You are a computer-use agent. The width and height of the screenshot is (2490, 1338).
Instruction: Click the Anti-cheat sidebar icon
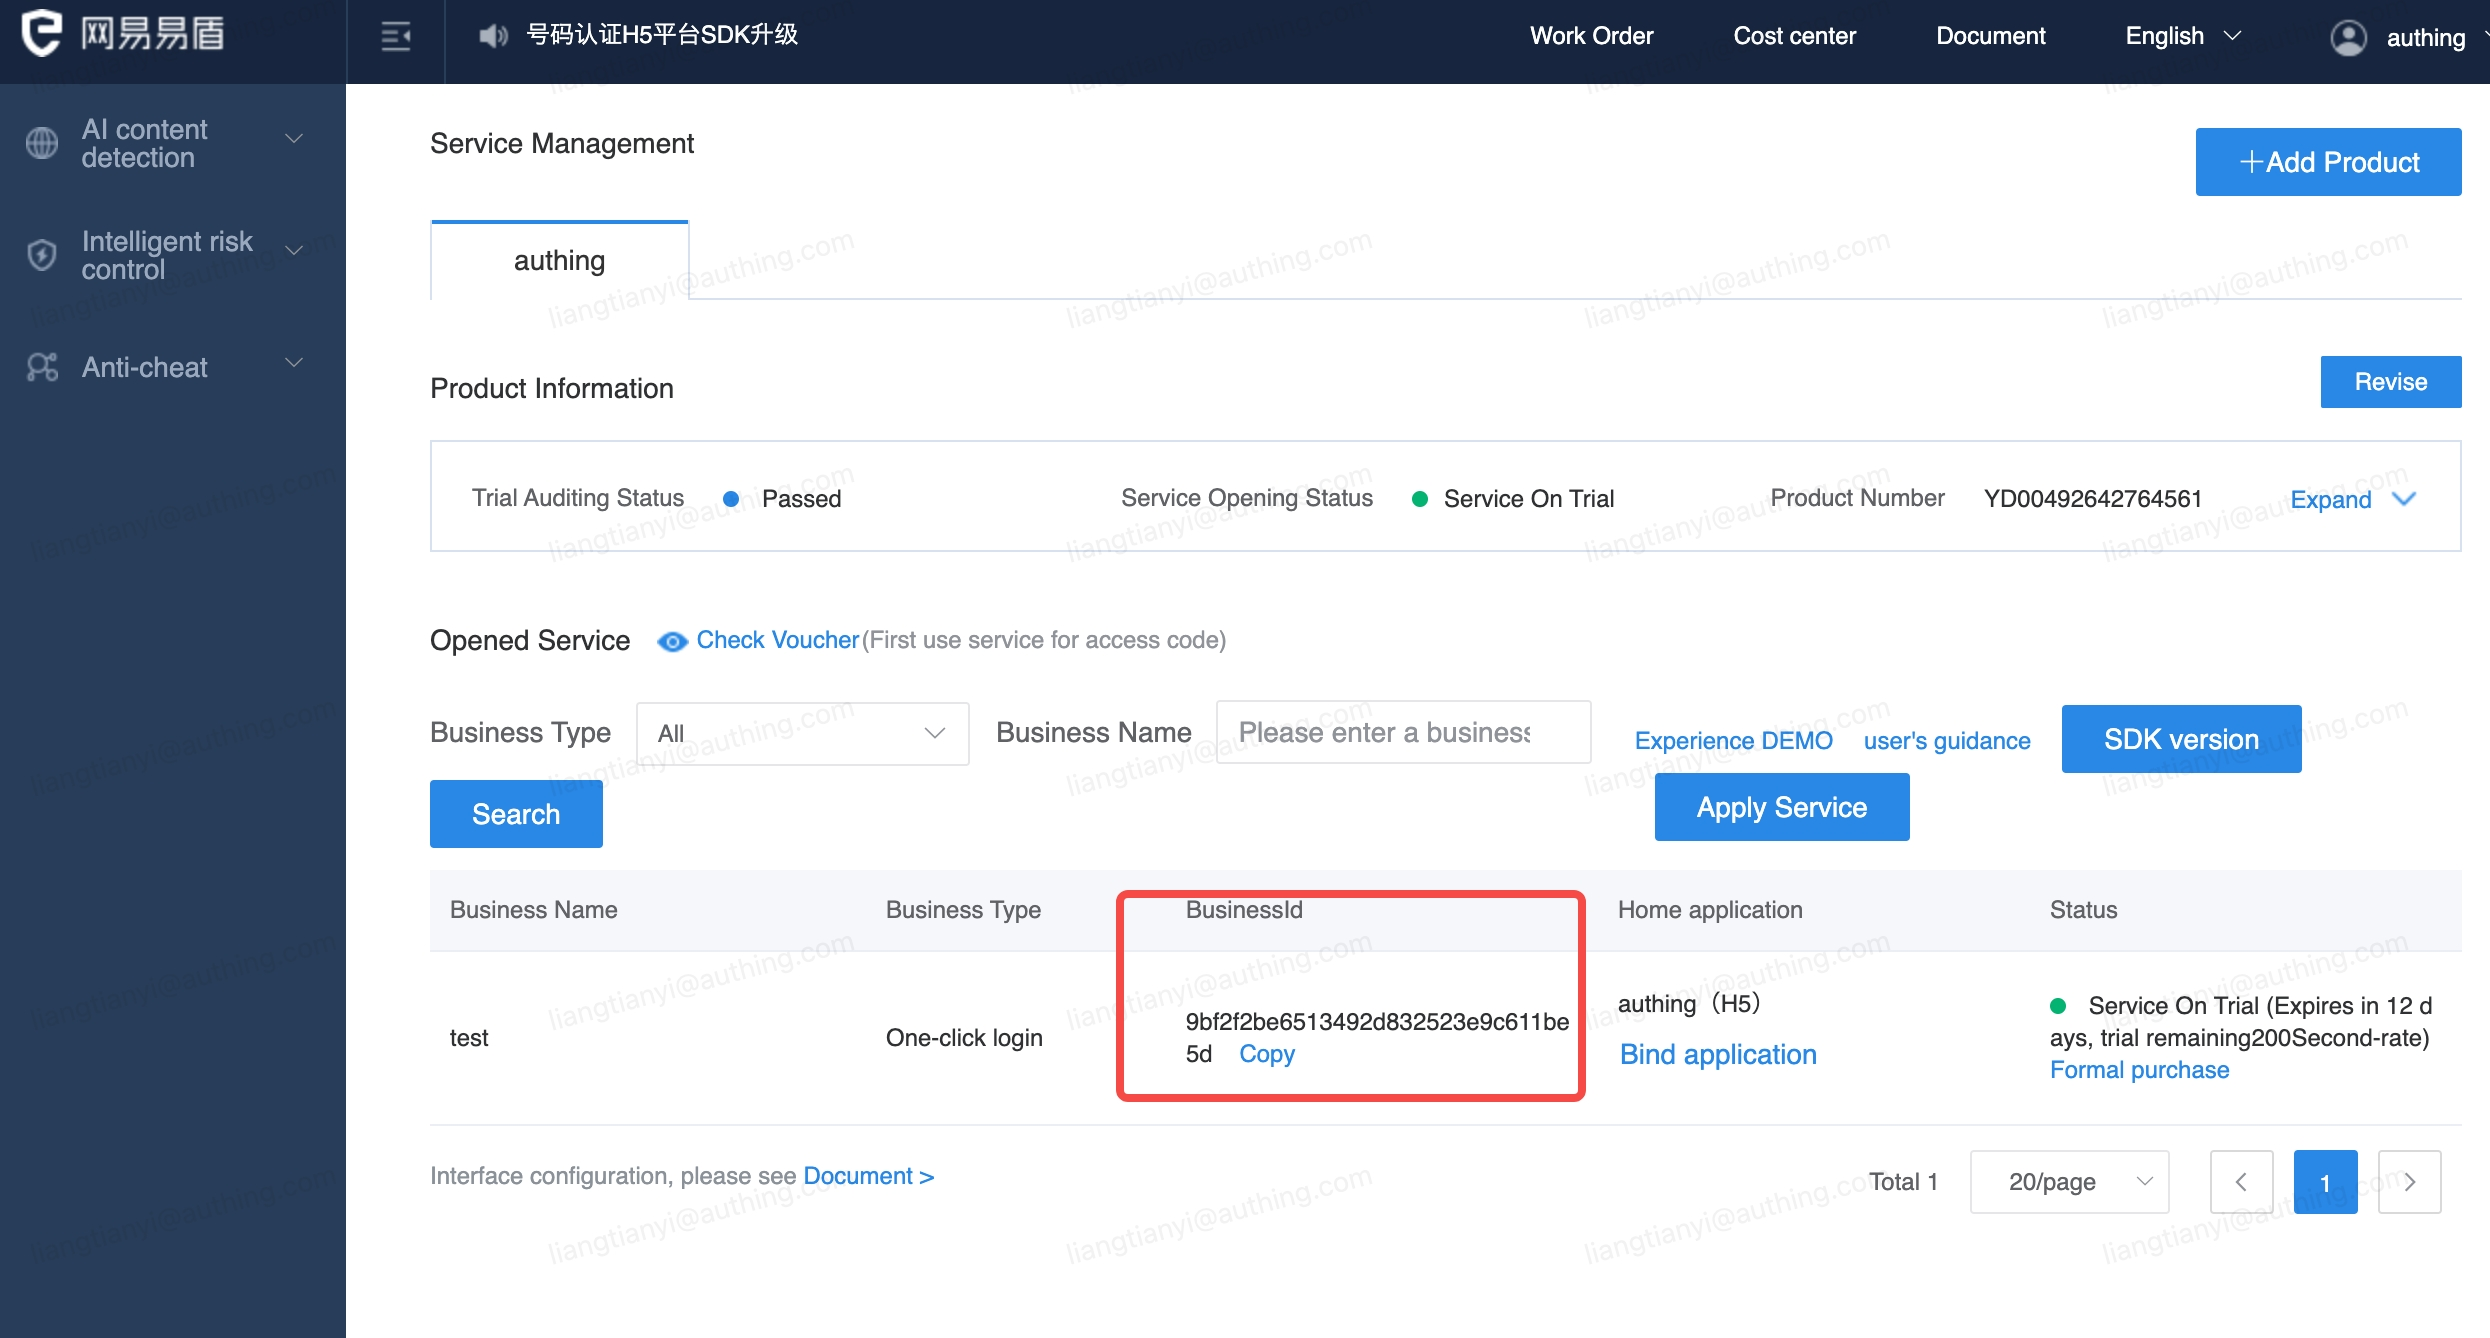pos(42,367)
